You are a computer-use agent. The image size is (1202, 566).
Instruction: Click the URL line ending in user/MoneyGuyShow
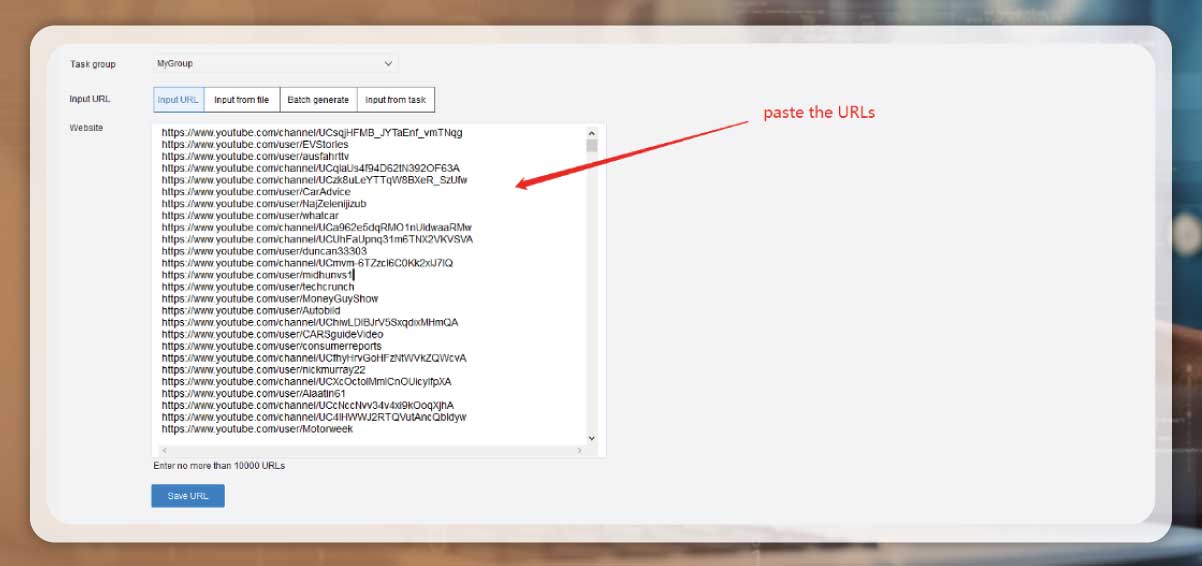pyautogui.click(x=270, y=299)
